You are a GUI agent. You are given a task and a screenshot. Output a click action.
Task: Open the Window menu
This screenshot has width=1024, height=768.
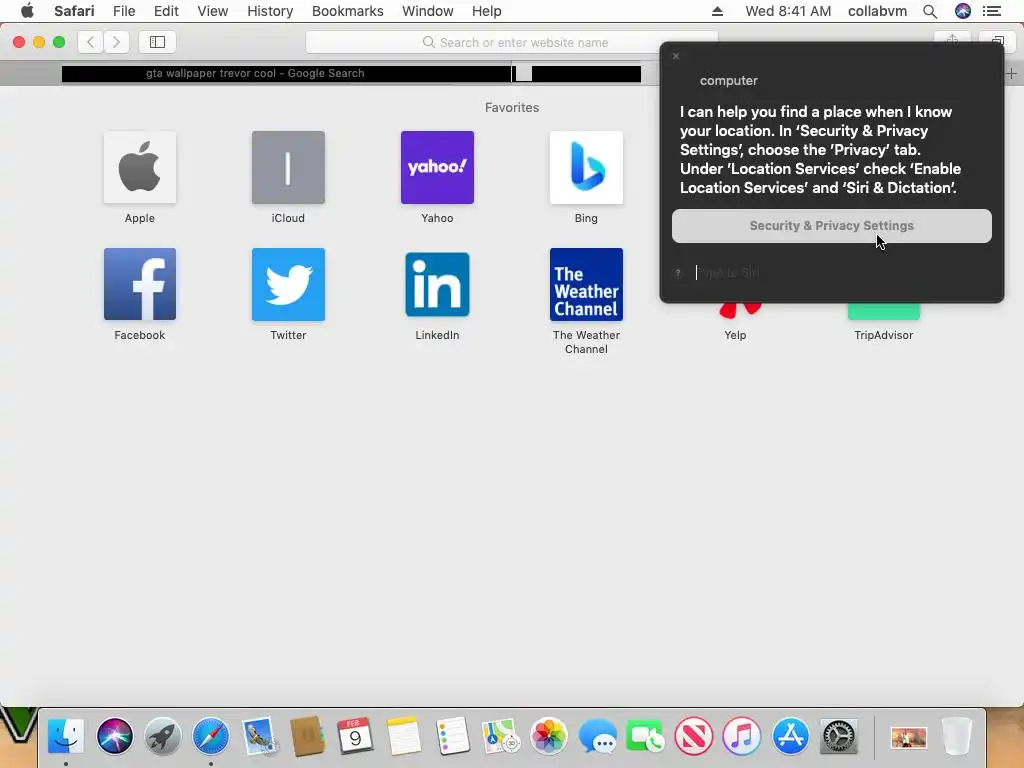[427, 11]
